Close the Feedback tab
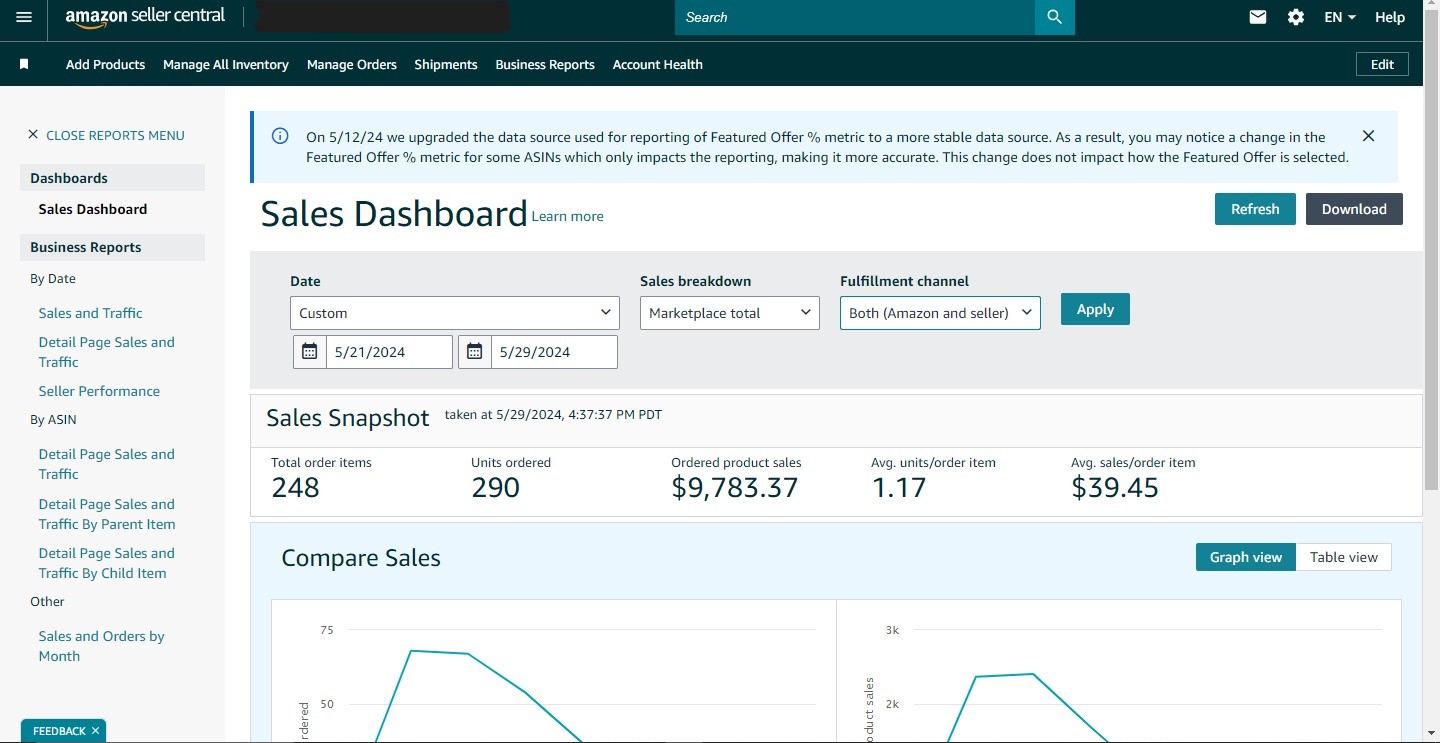The width and height of the screenshot is (1440, 743). 95,731
